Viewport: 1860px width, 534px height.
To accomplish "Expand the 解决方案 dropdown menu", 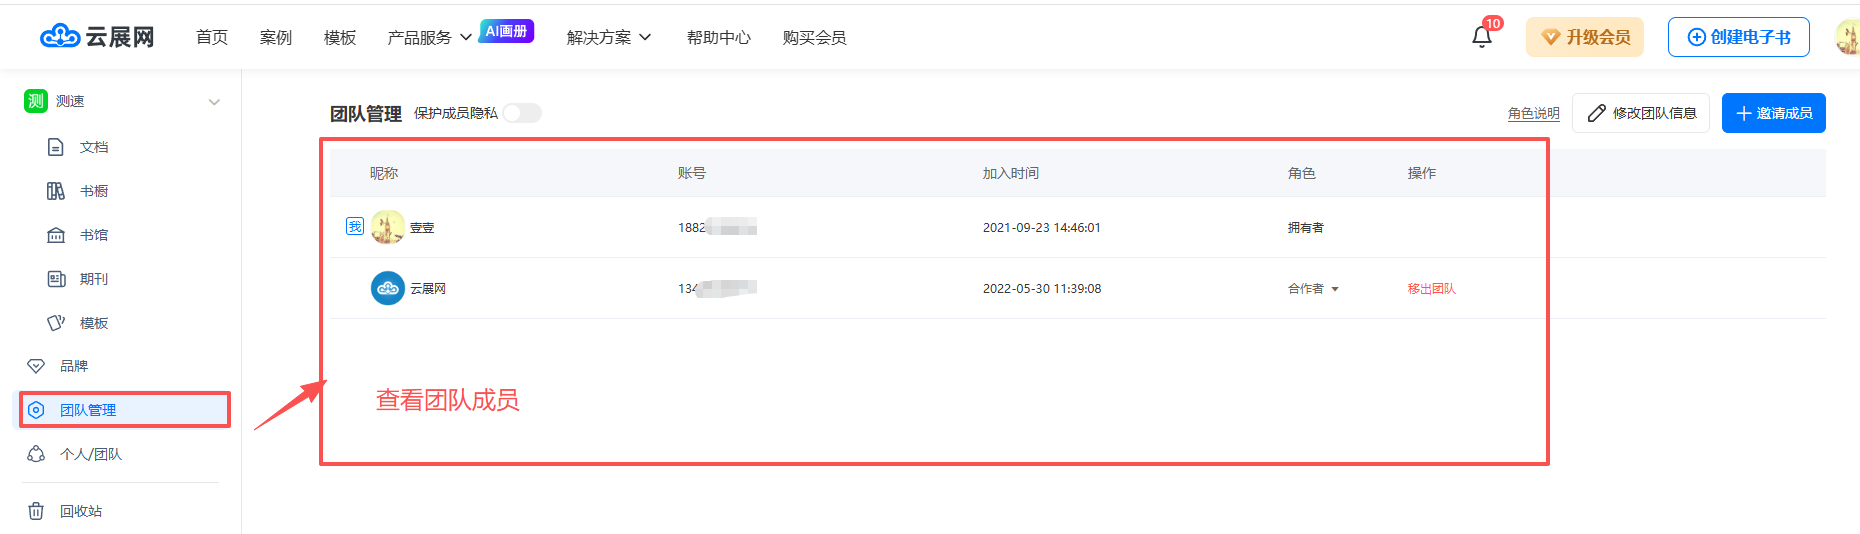I will (608, 38).
